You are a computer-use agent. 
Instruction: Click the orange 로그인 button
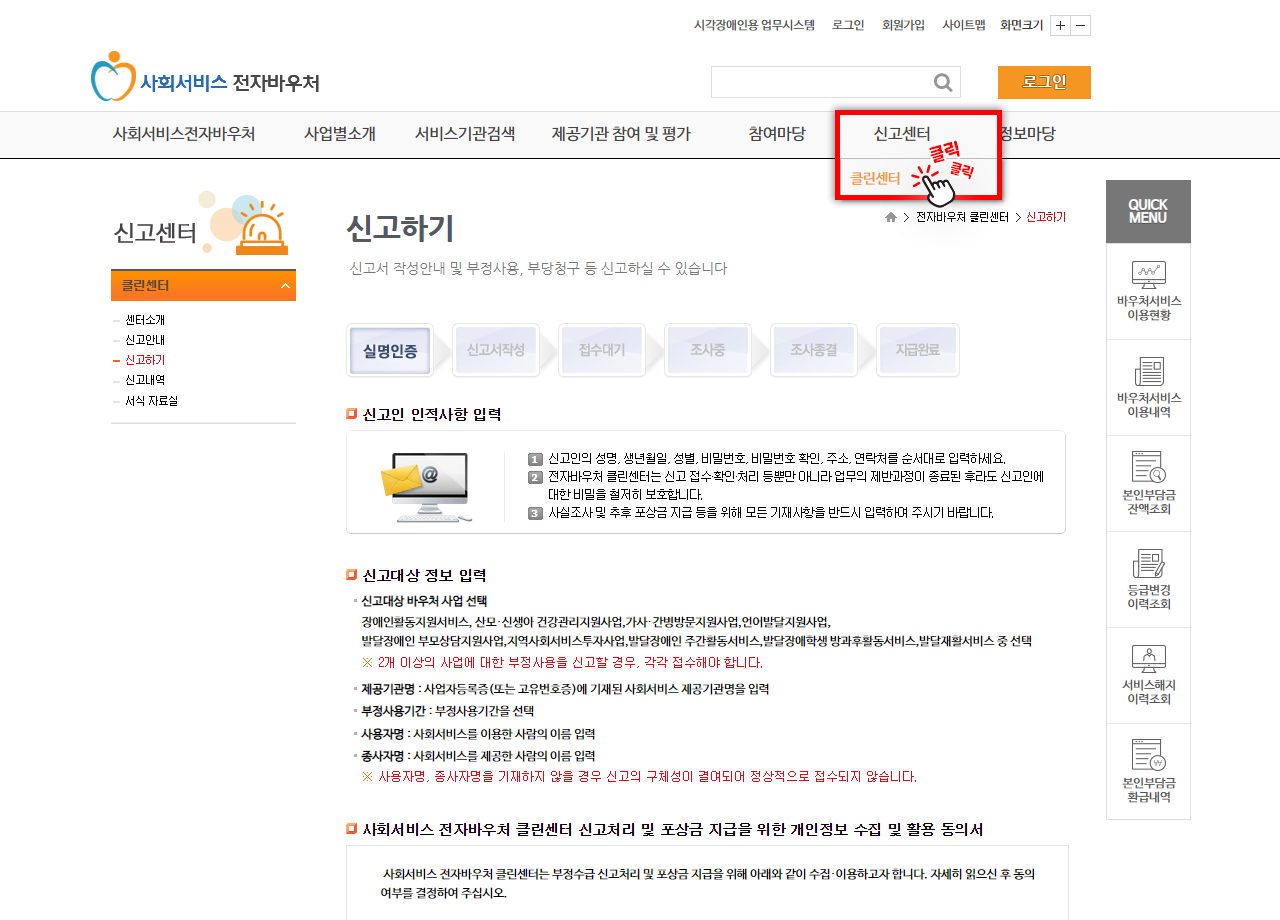coord(1044,82)
